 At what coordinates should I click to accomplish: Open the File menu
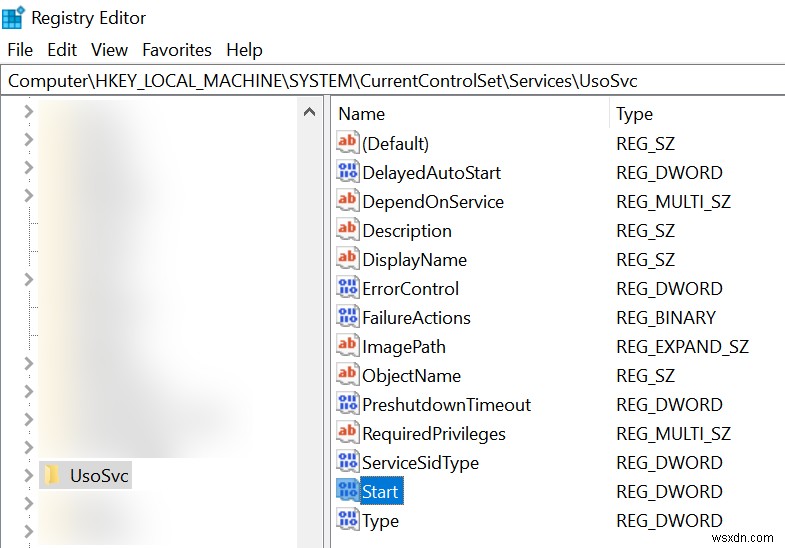tap(20, 50)
